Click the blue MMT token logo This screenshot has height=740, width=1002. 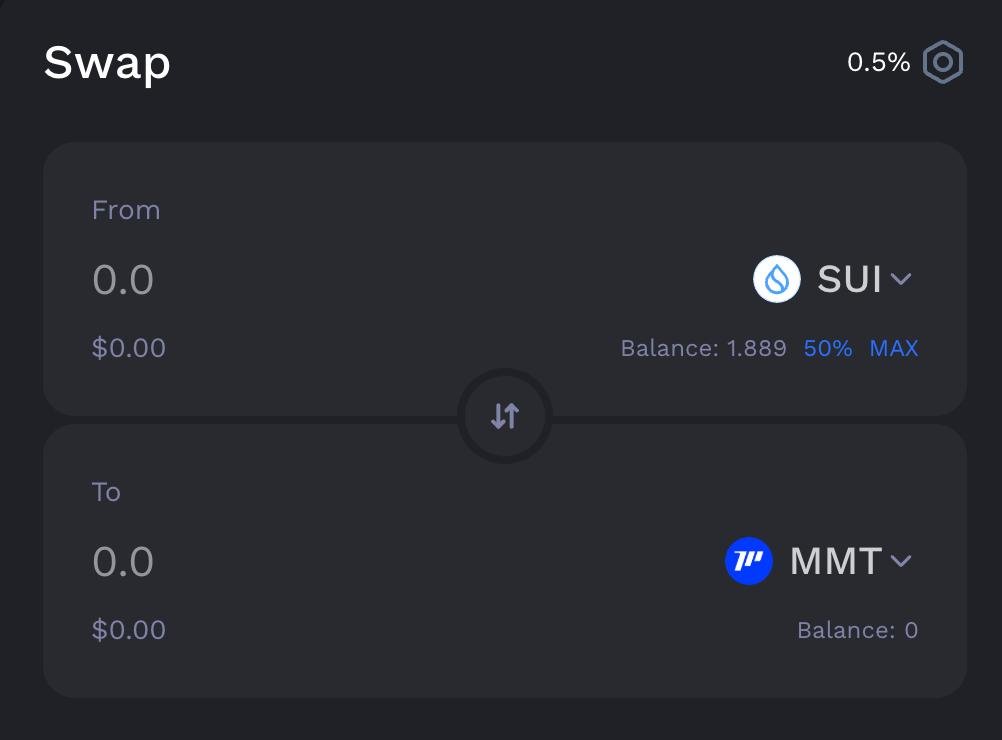pos(749,561)
